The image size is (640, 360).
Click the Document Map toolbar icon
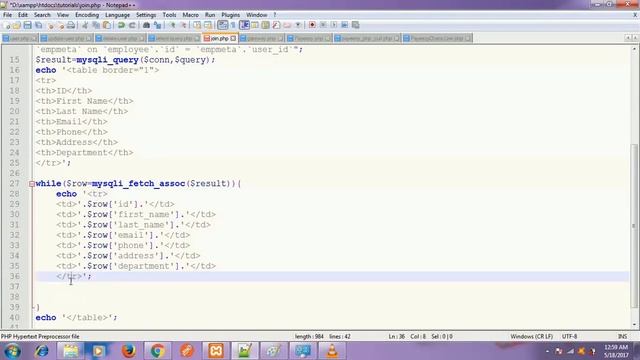pyautogui.click(x=265, y=25)
